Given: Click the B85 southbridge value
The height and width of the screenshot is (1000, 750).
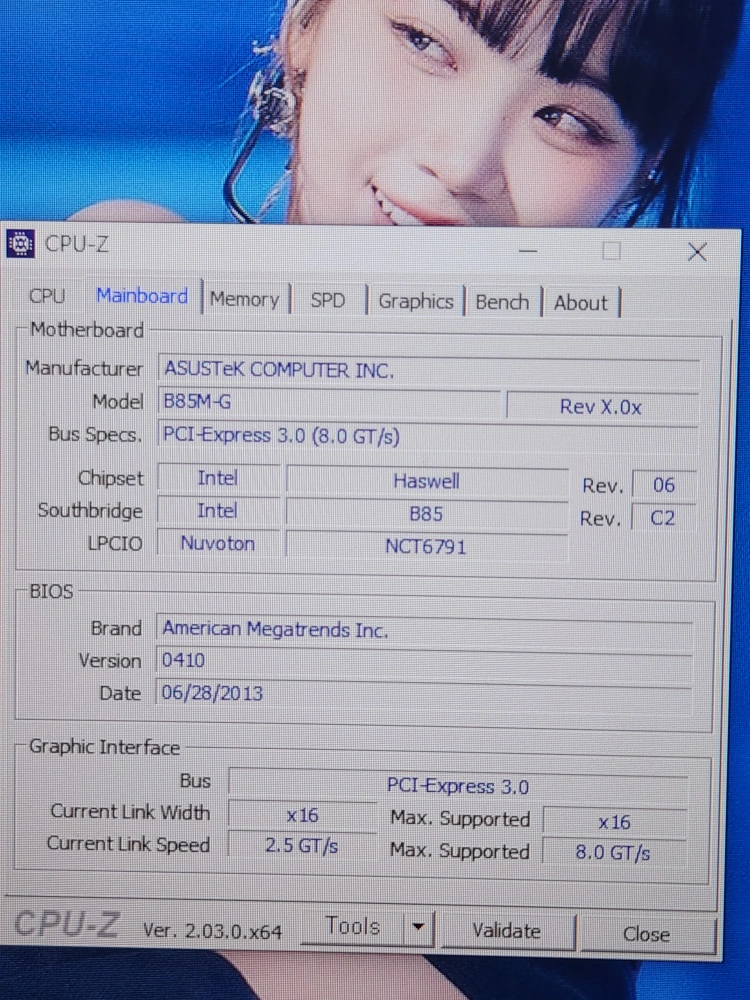Looking at the screenshot, I should pyautogui.click(x=427, y=514).
